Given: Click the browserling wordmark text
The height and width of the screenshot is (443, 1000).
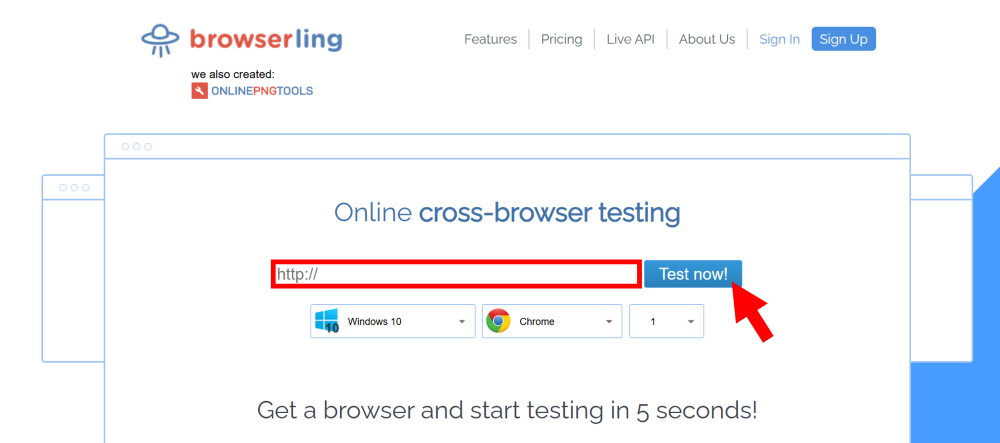Looking at the screenshot, I should click(x=265, y=40).
